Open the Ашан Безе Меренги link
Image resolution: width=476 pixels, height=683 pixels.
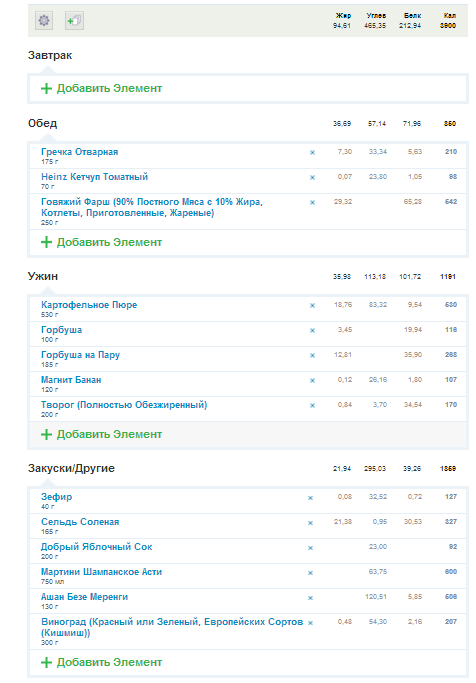click(x=84, y=597)
